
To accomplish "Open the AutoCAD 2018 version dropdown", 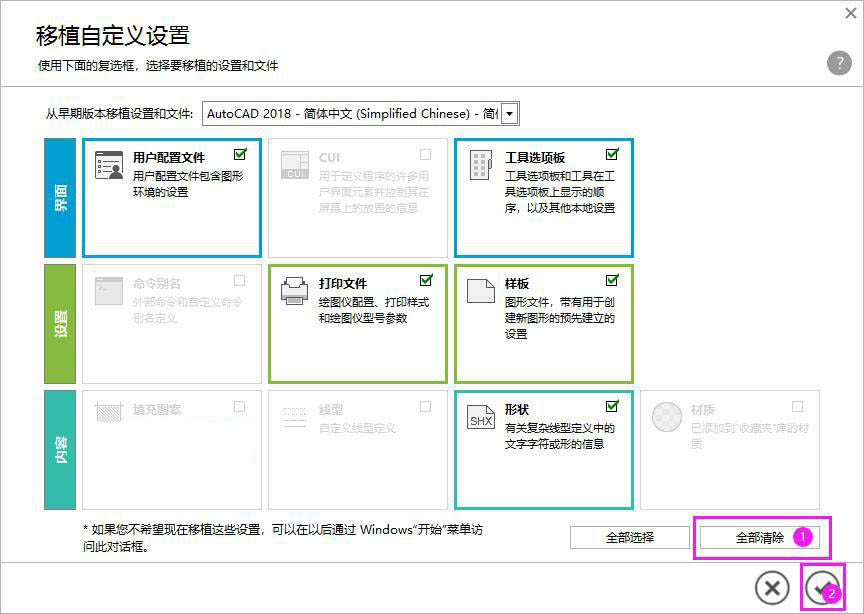I will (x=507, y=113).
